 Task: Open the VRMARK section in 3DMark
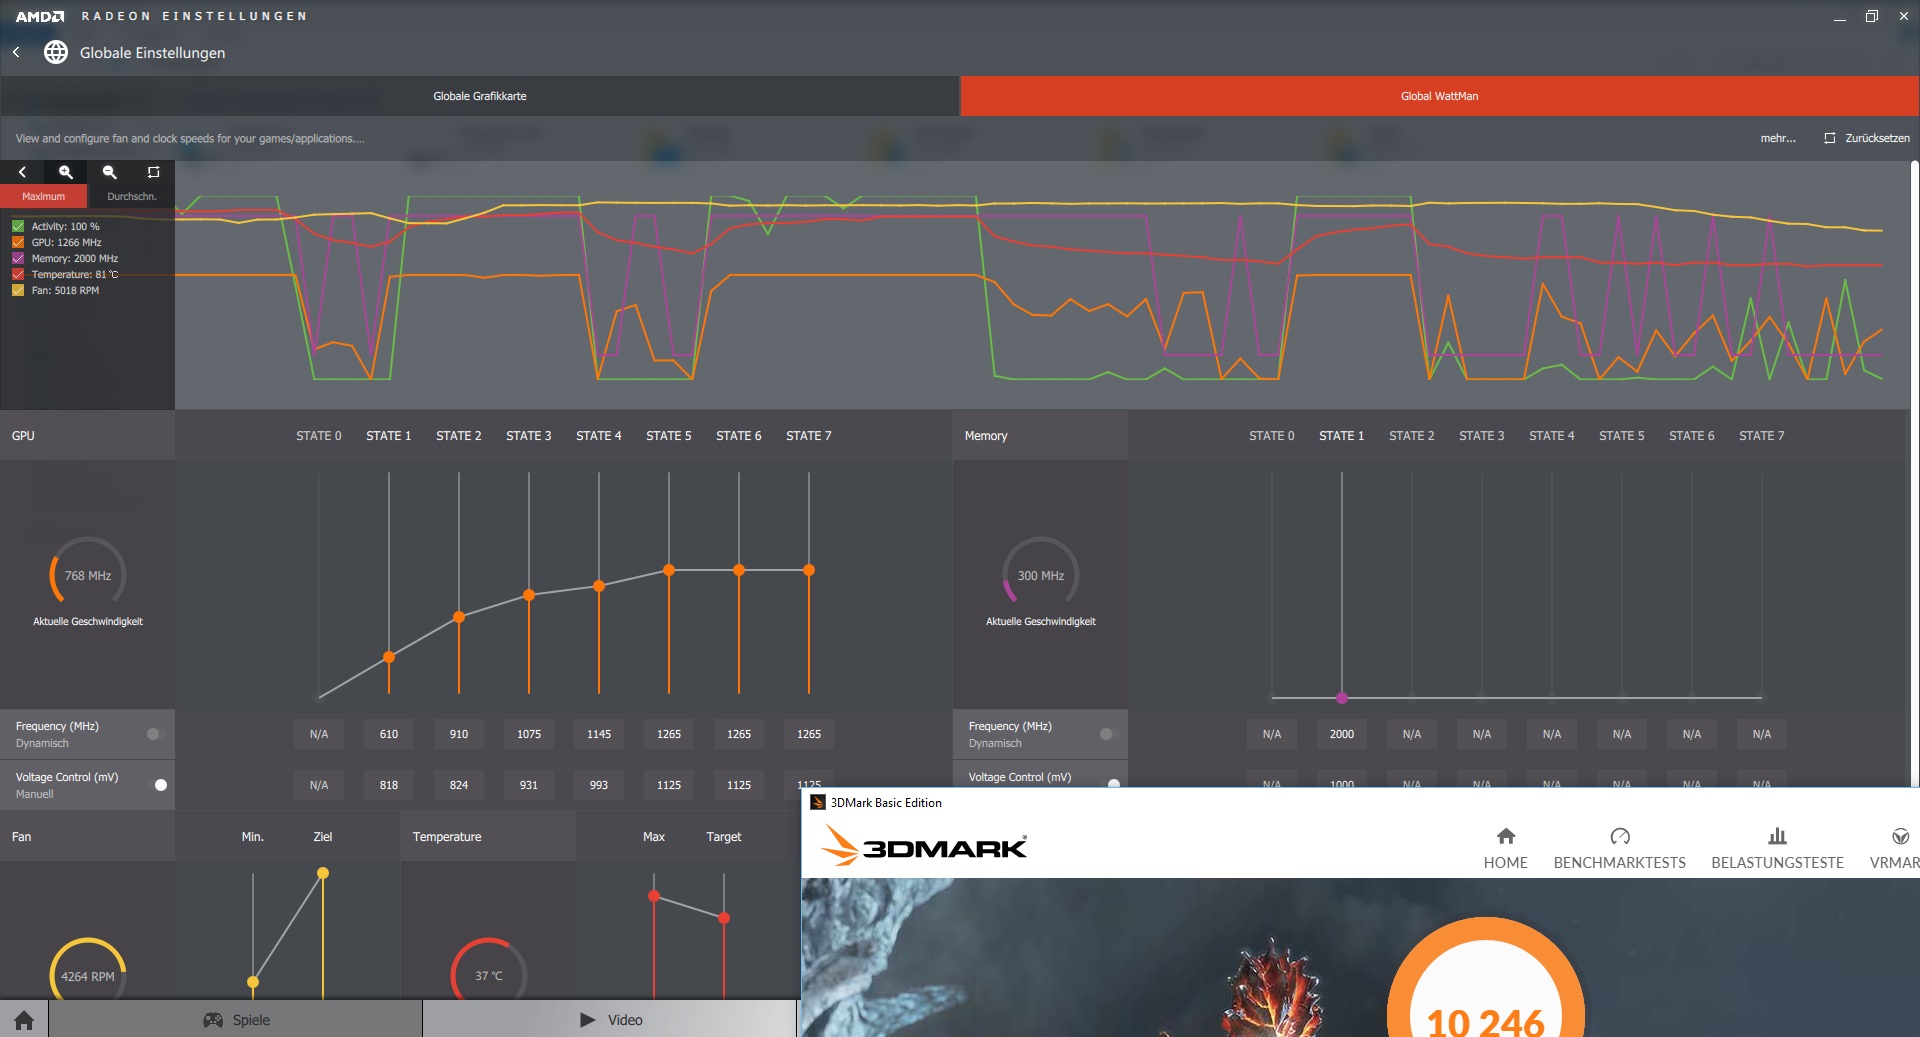[1895, 849]
